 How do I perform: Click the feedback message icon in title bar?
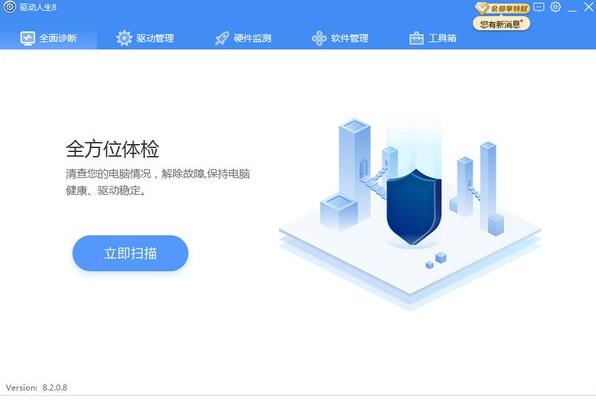(x=539, y=7)
